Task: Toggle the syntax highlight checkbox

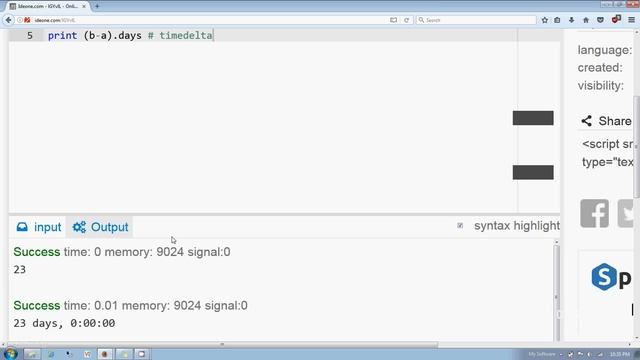Action: [460, 225]
